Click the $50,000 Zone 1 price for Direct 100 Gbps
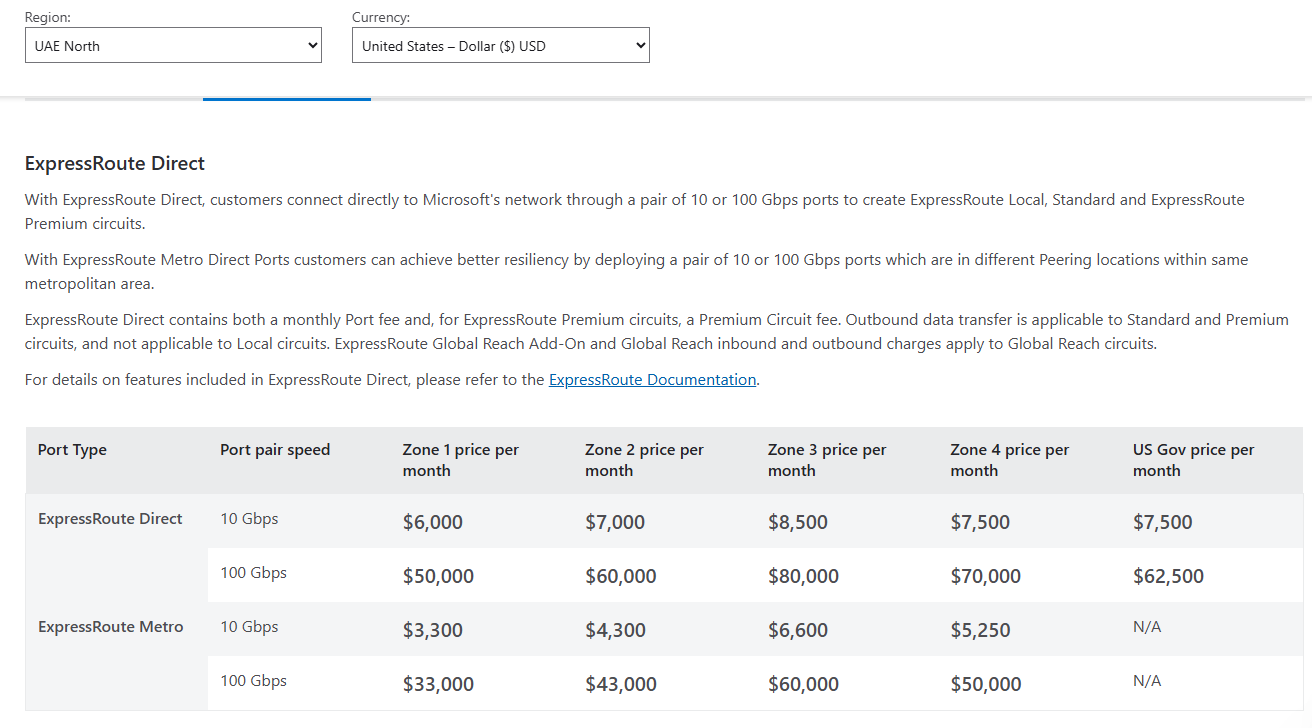The width and height of the screenshot is (1312, 728). point(438,576)
